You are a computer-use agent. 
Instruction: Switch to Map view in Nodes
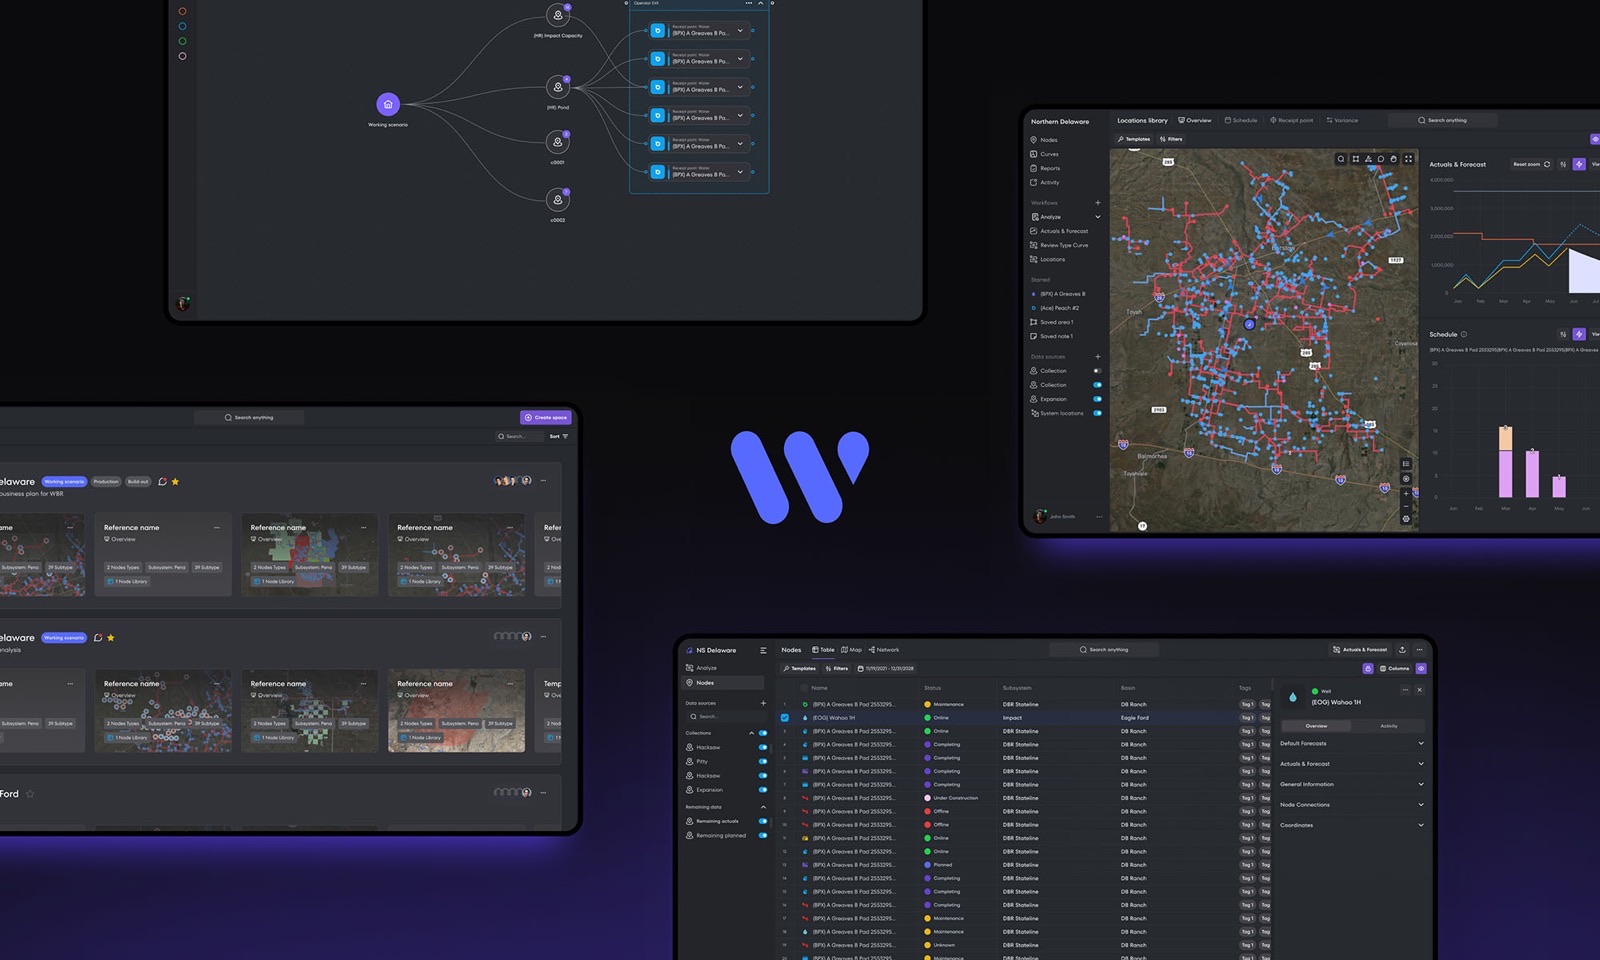pos(851,650)
